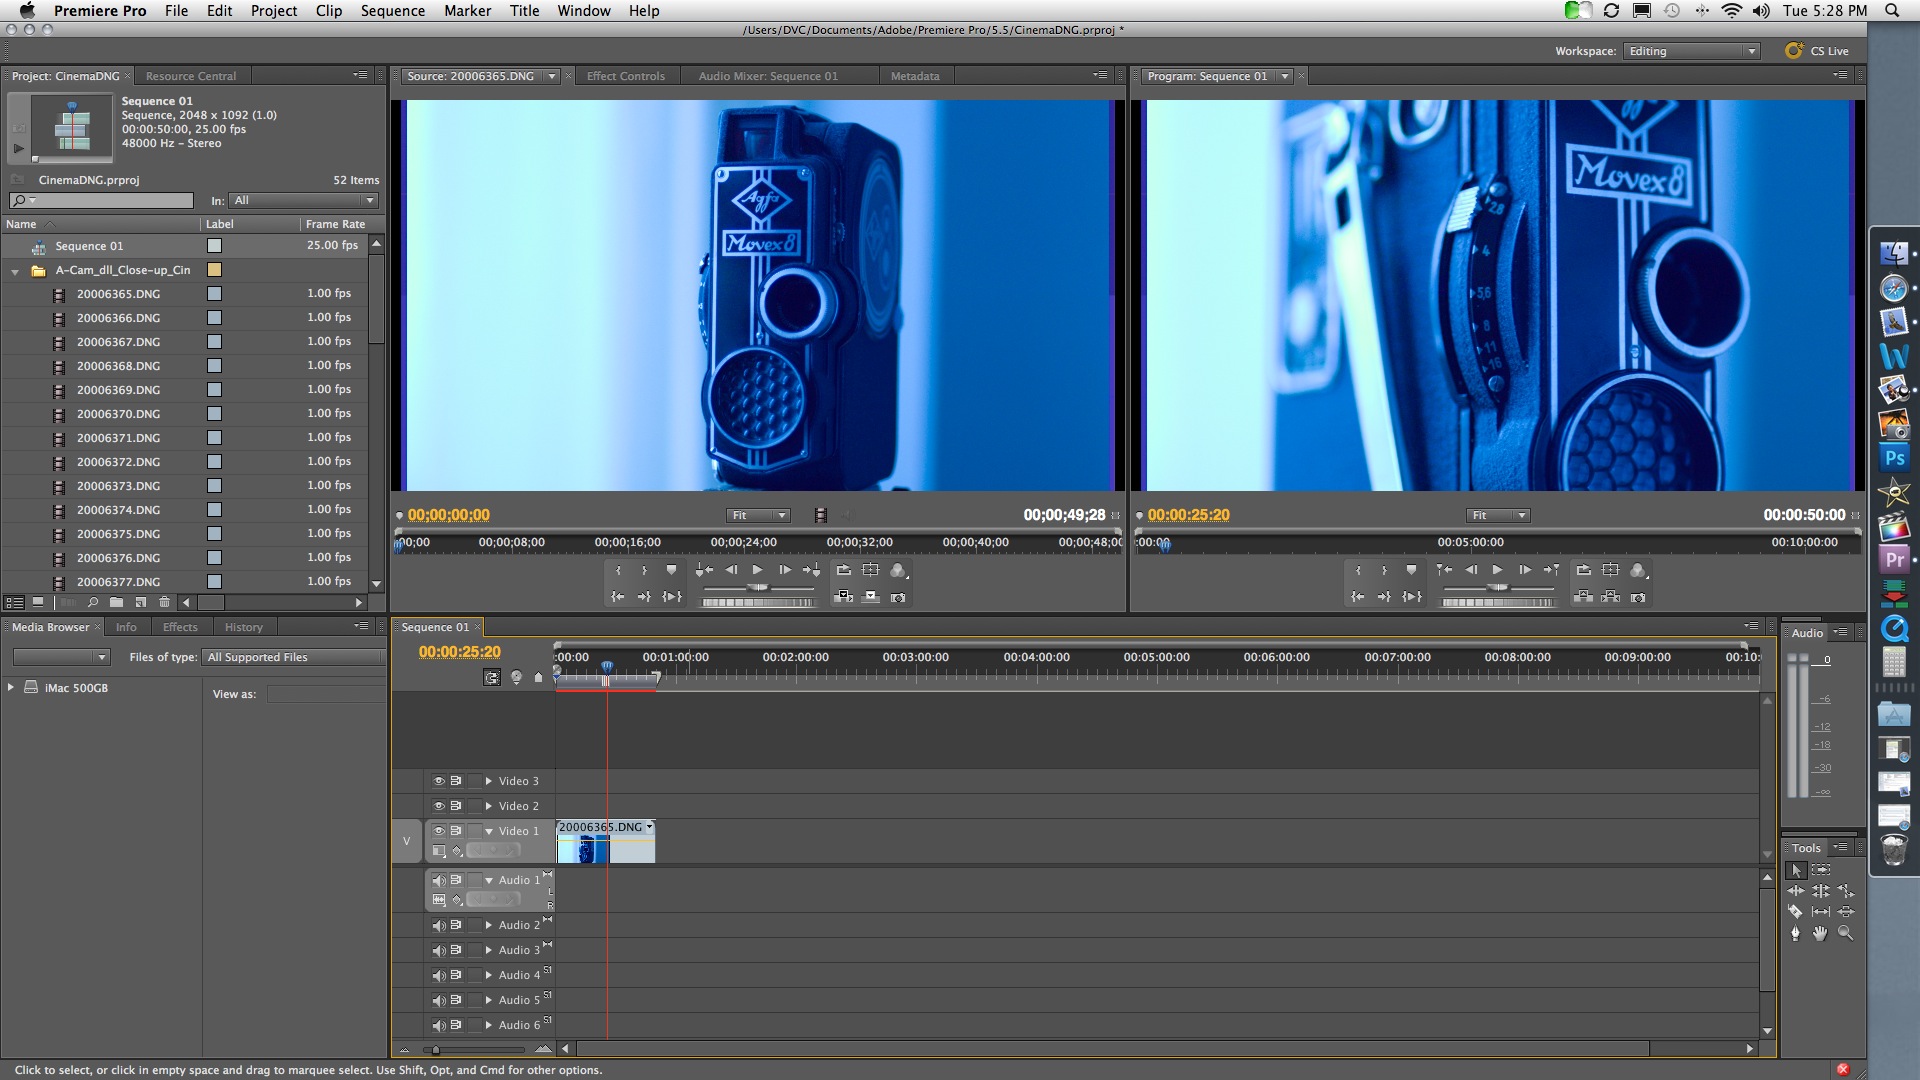Click CS Live button

click(x=1818, y=51)
